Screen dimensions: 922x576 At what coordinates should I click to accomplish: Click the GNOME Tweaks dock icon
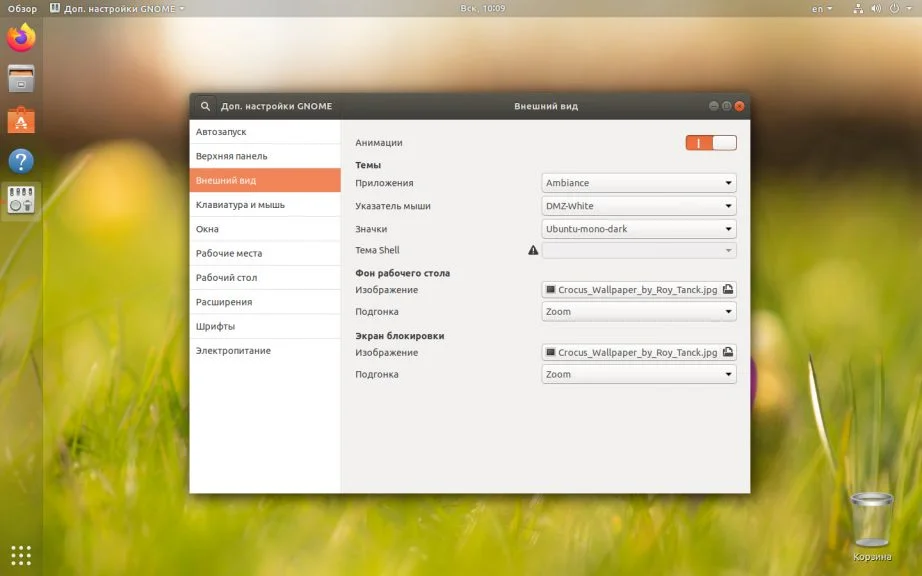(21, 200)
